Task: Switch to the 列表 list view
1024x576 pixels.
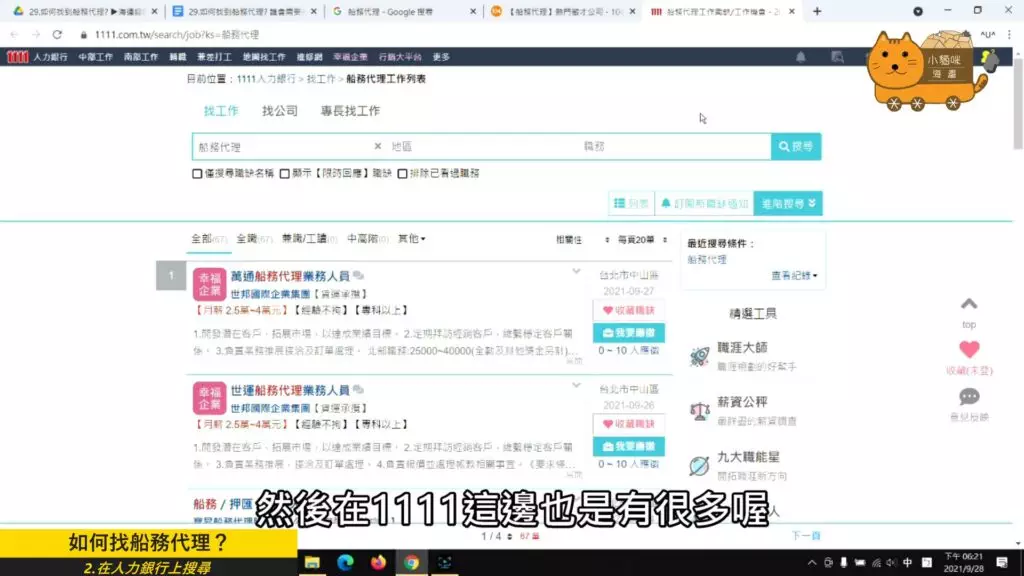Action: [x=631, y=204]
